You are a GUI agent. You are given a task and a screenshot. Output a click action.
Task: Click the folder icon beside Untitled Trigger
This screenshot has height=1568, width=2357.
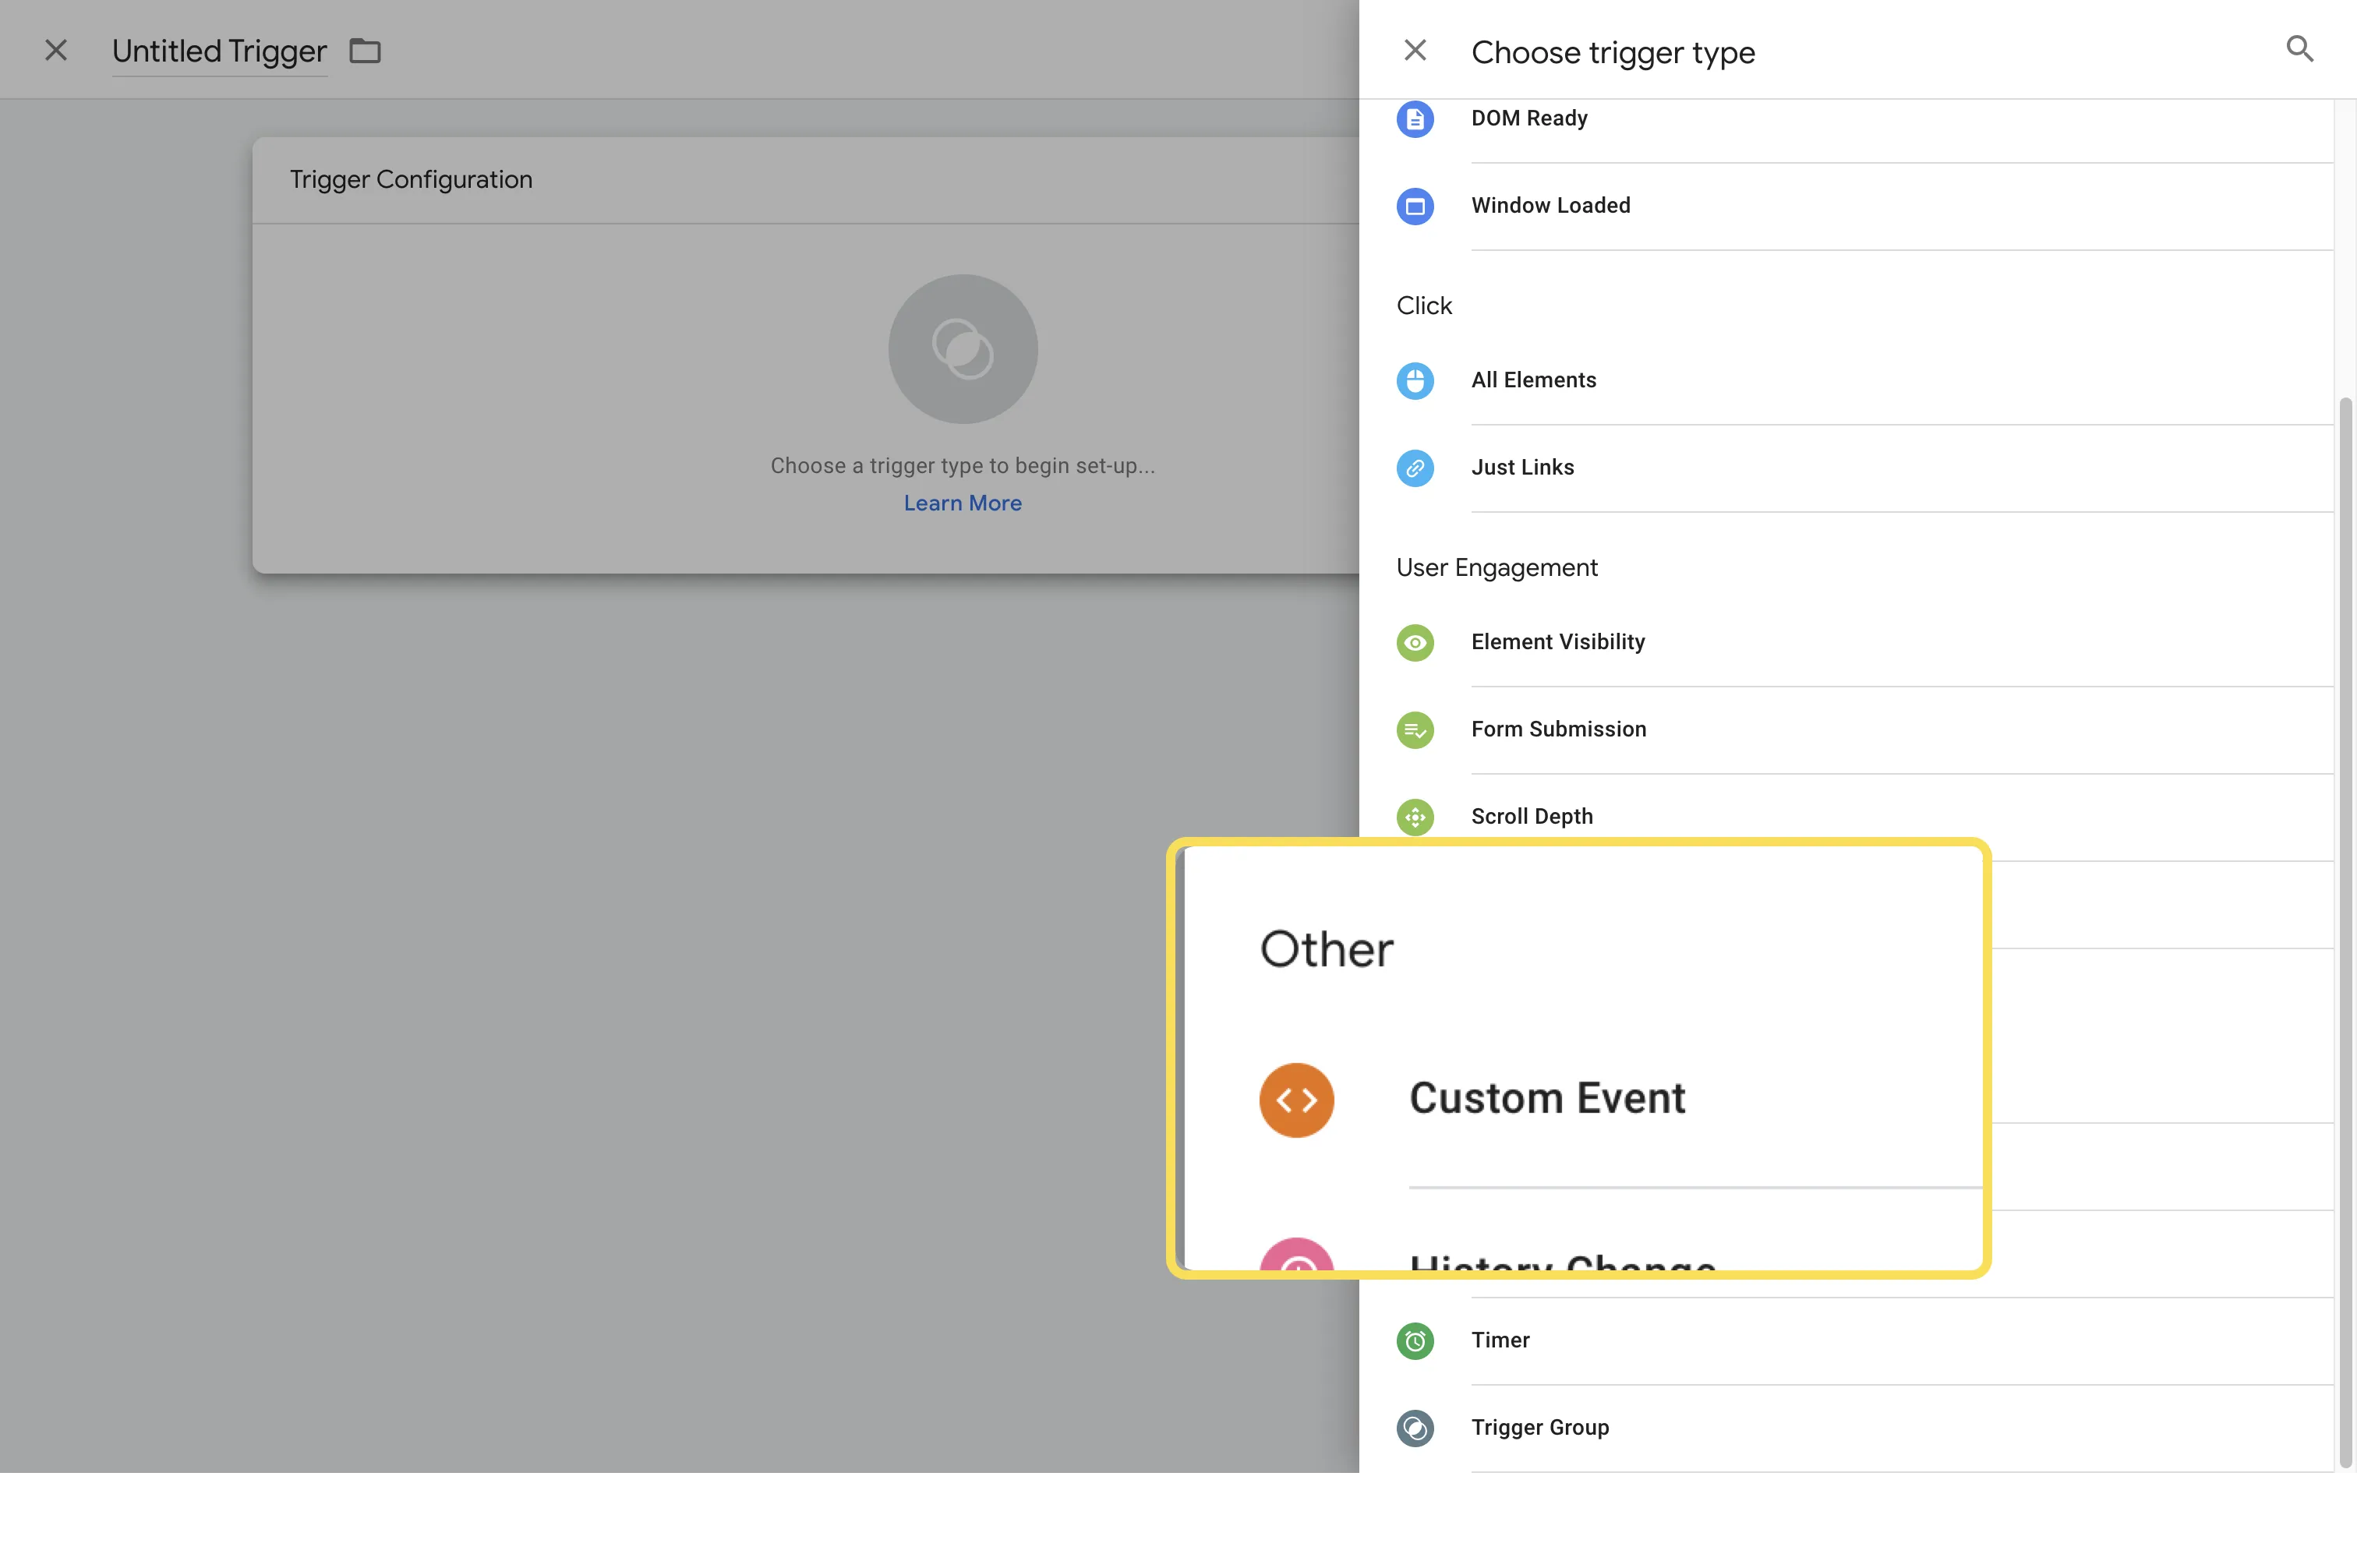pyautogui.click(x=365, y=50)
